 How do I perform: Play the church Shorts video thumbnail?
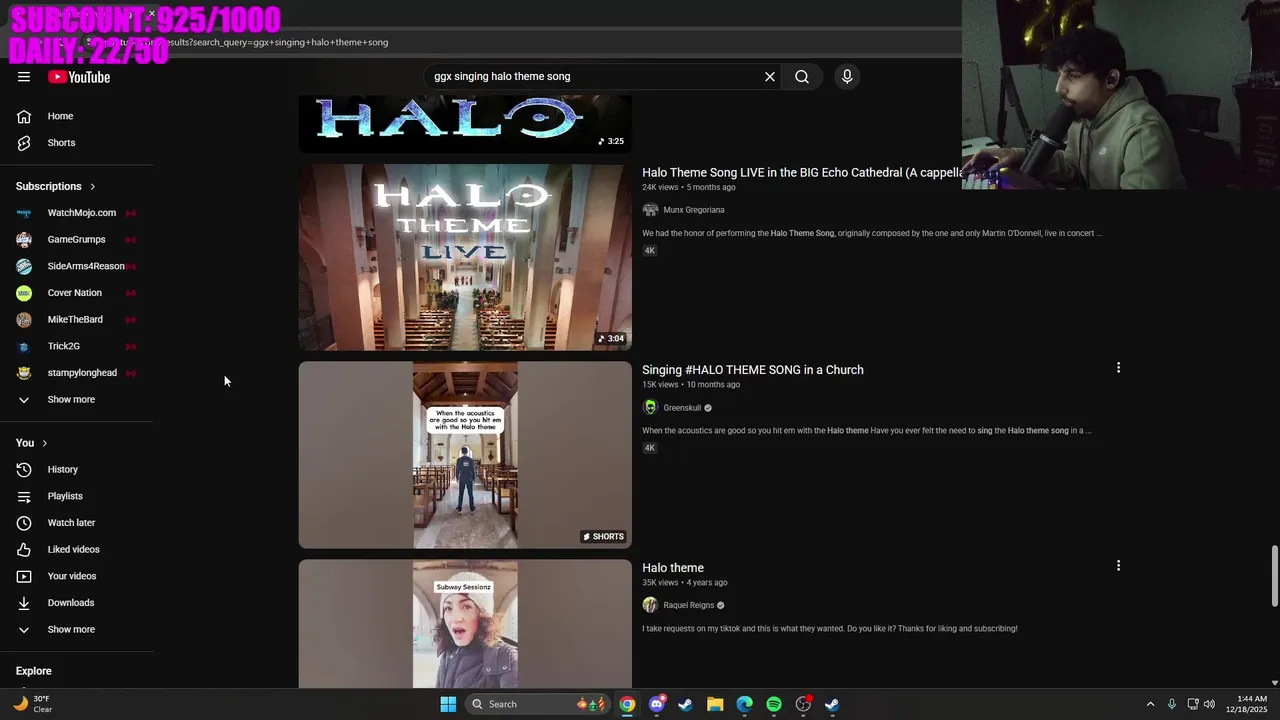coord(465,455)
